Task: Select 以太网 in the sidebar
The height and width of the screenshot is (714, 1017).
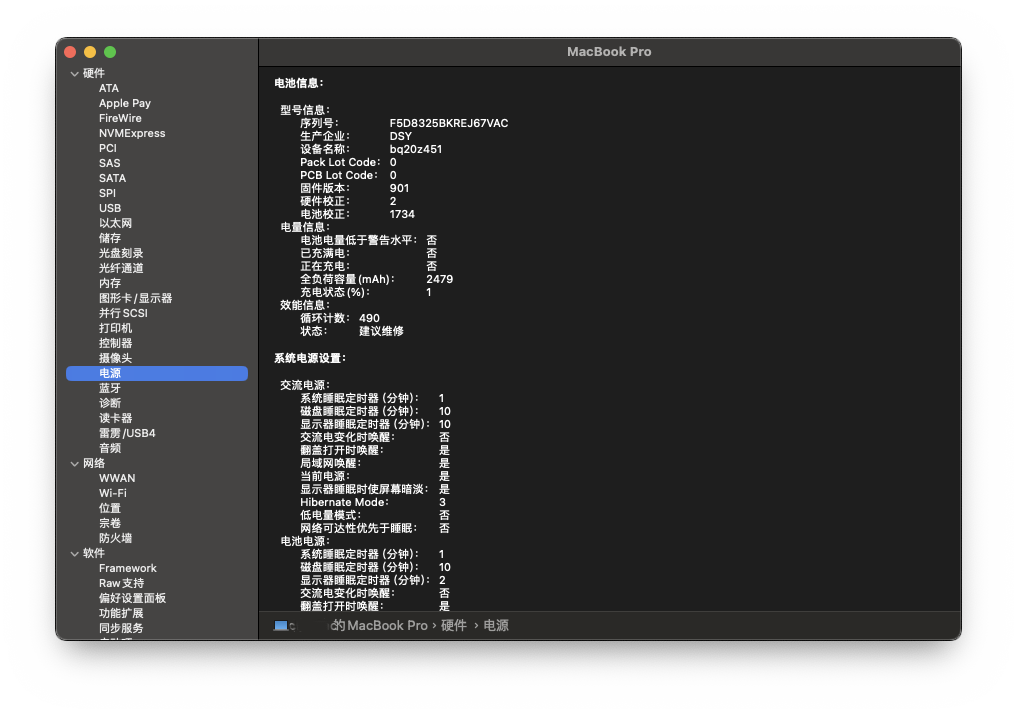Action: pos(115,223)
